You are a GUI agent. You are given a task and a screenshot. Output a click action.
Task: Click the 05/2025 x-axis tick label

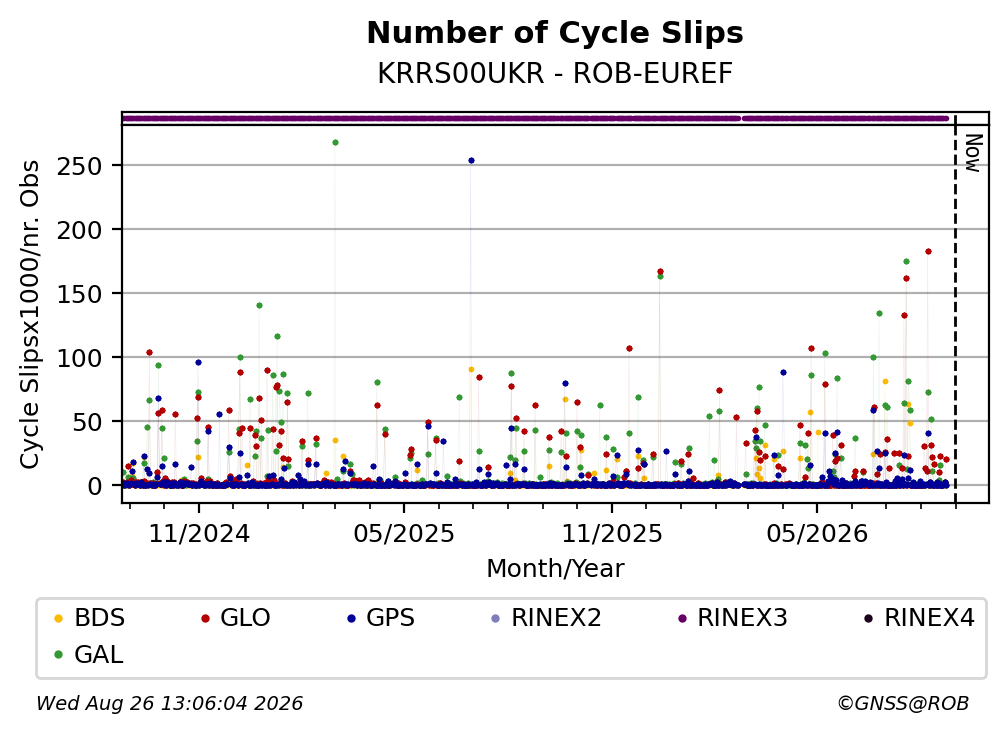pos(404,534)
